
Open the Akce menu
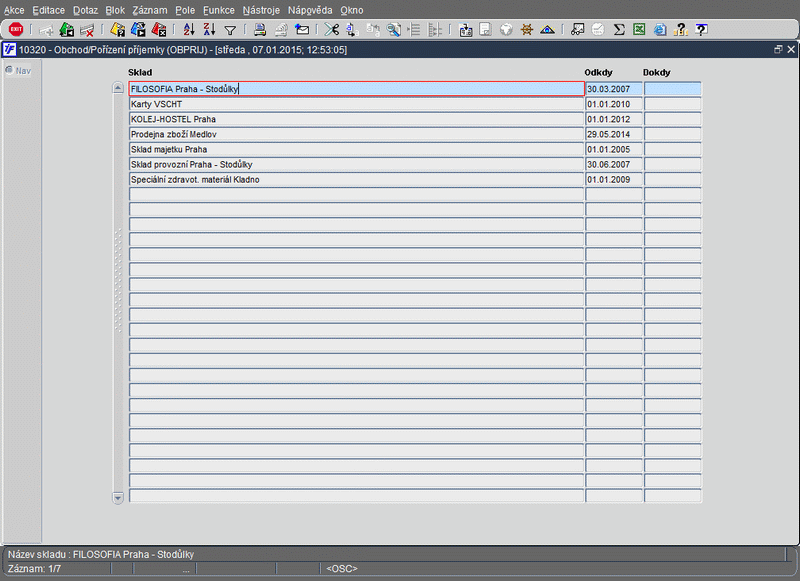(14, 10)
